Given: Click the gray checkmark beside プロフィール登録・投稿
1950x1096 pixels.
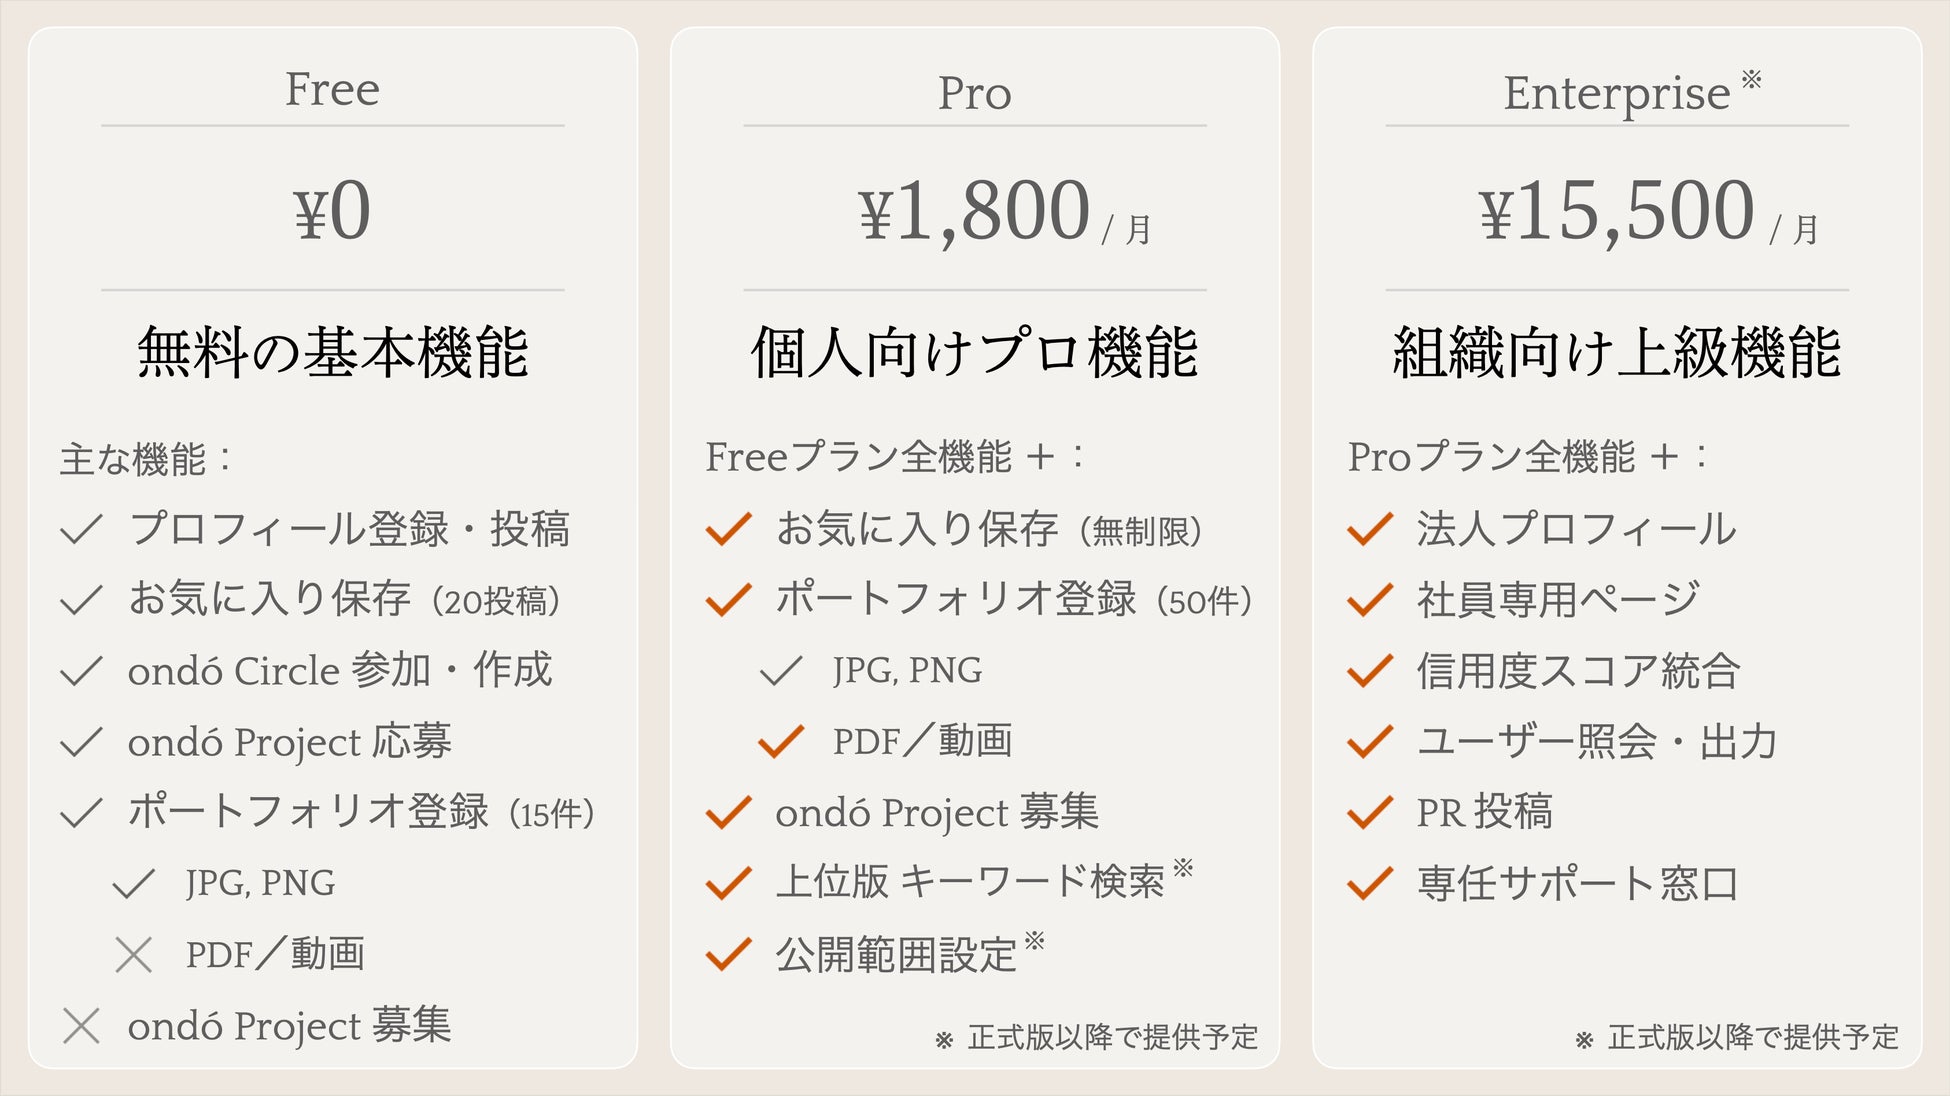Looking at the screenshot, I should (81, 529).
